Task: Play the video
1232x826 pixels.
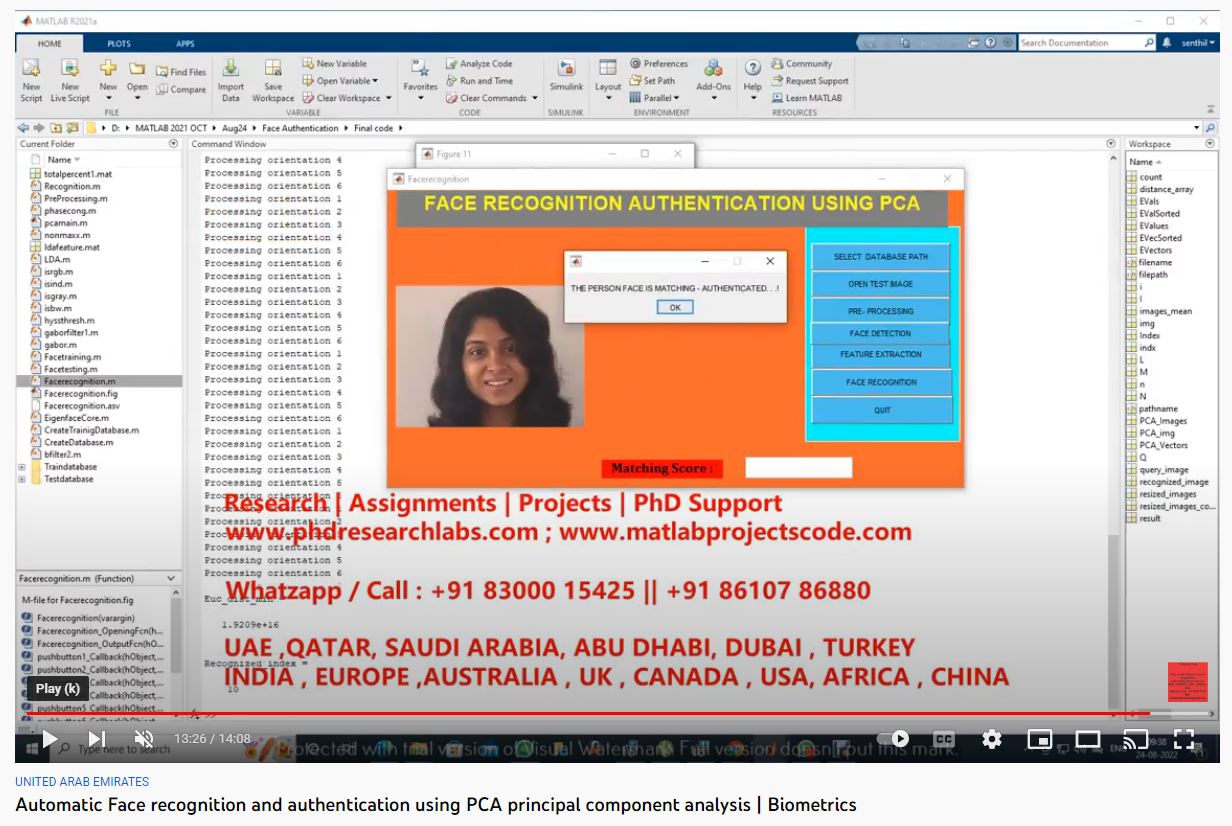Action: (x=49, y=739)
